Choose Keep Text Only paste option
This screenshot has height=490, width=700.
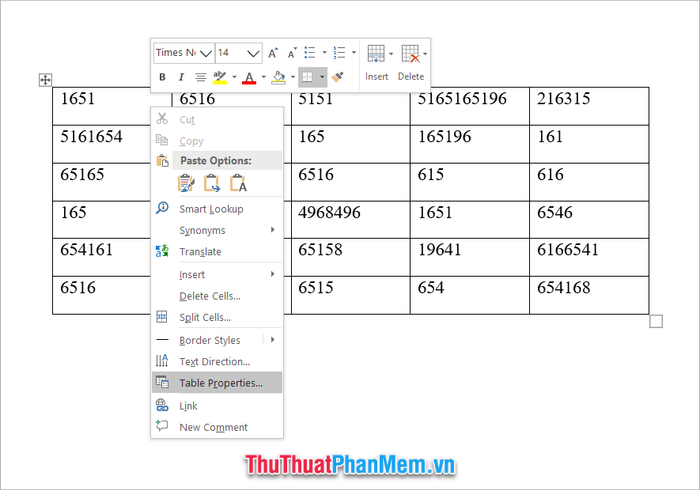click(x=238, y=183)
